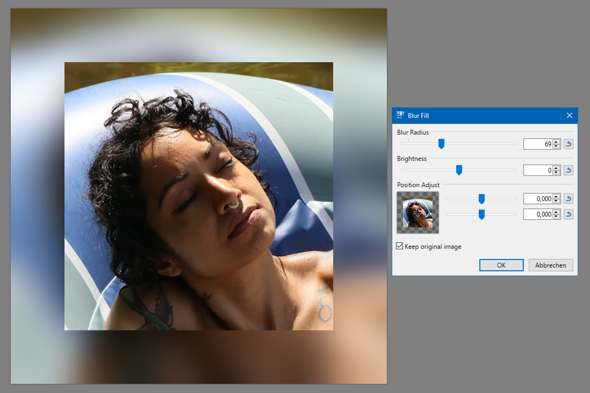Toggle the Keep original image checkbox
Viewport: 590px width, 393px height.
click(x=400, y=246)
